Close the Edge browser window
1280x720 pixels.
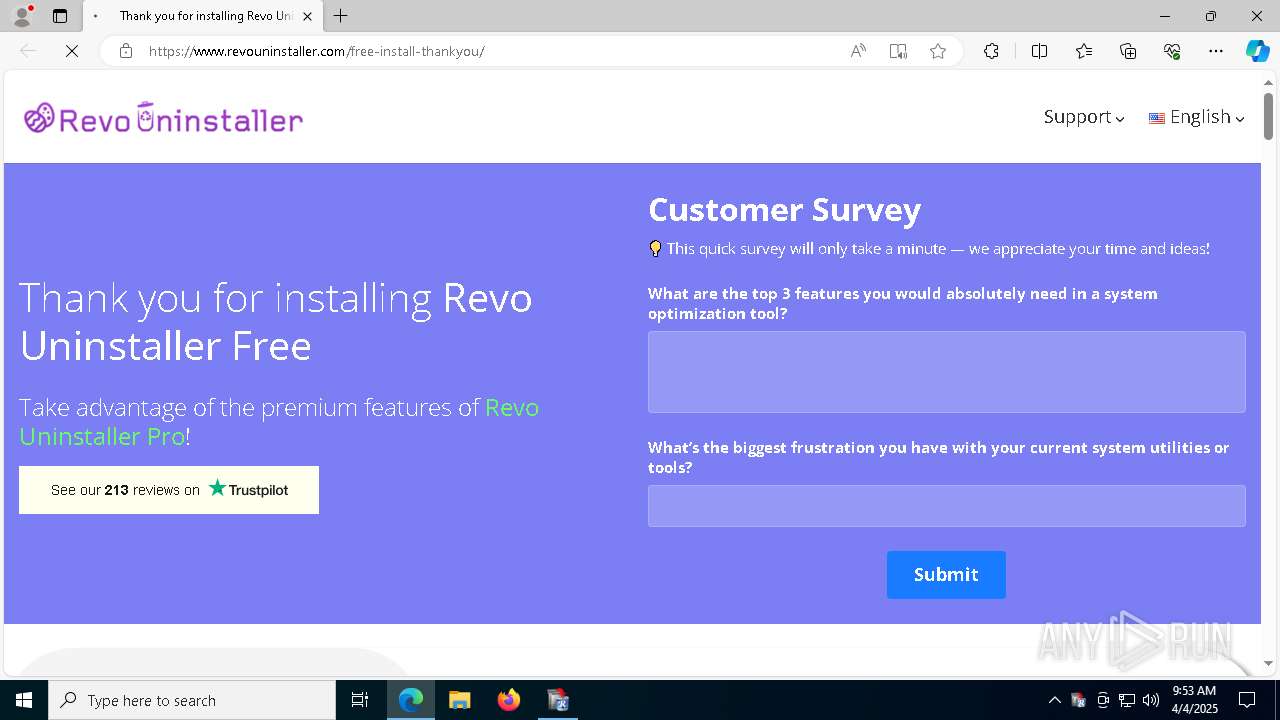point(1257,16)
